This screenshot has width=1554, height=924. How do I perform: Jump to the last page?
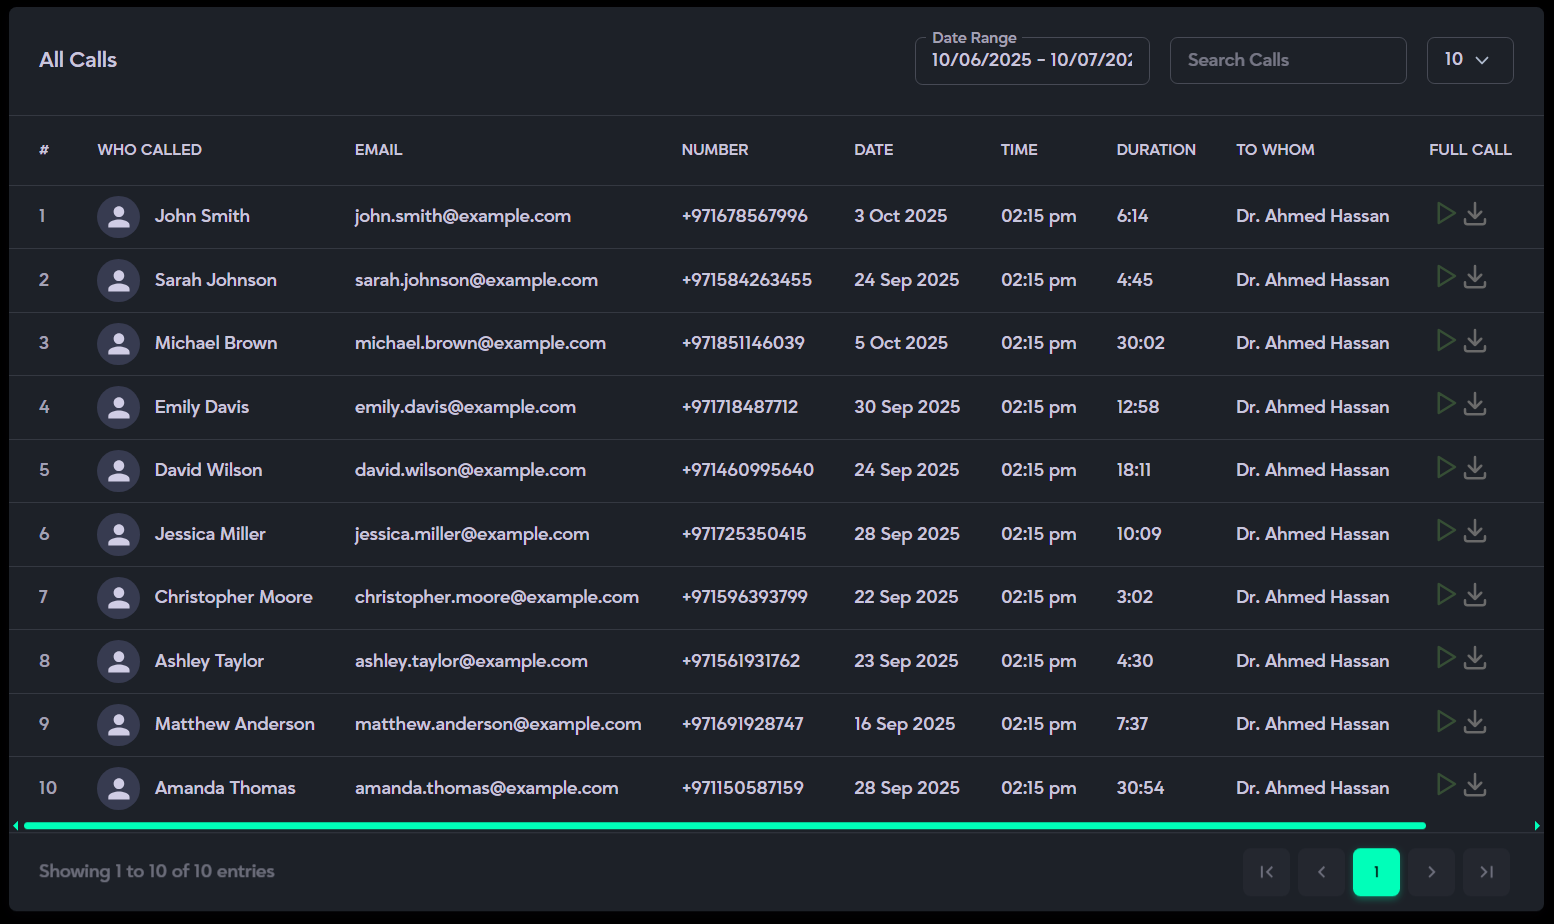tap(1486, 872)
